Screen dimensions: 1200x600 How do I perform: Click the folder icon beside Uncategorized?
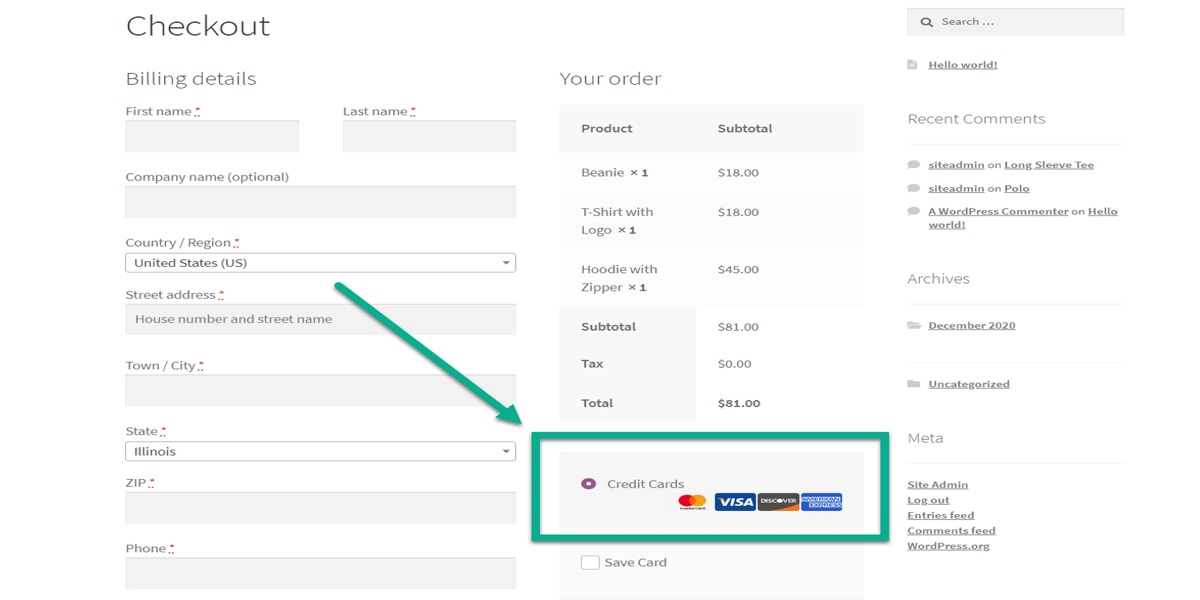point(913,384)
